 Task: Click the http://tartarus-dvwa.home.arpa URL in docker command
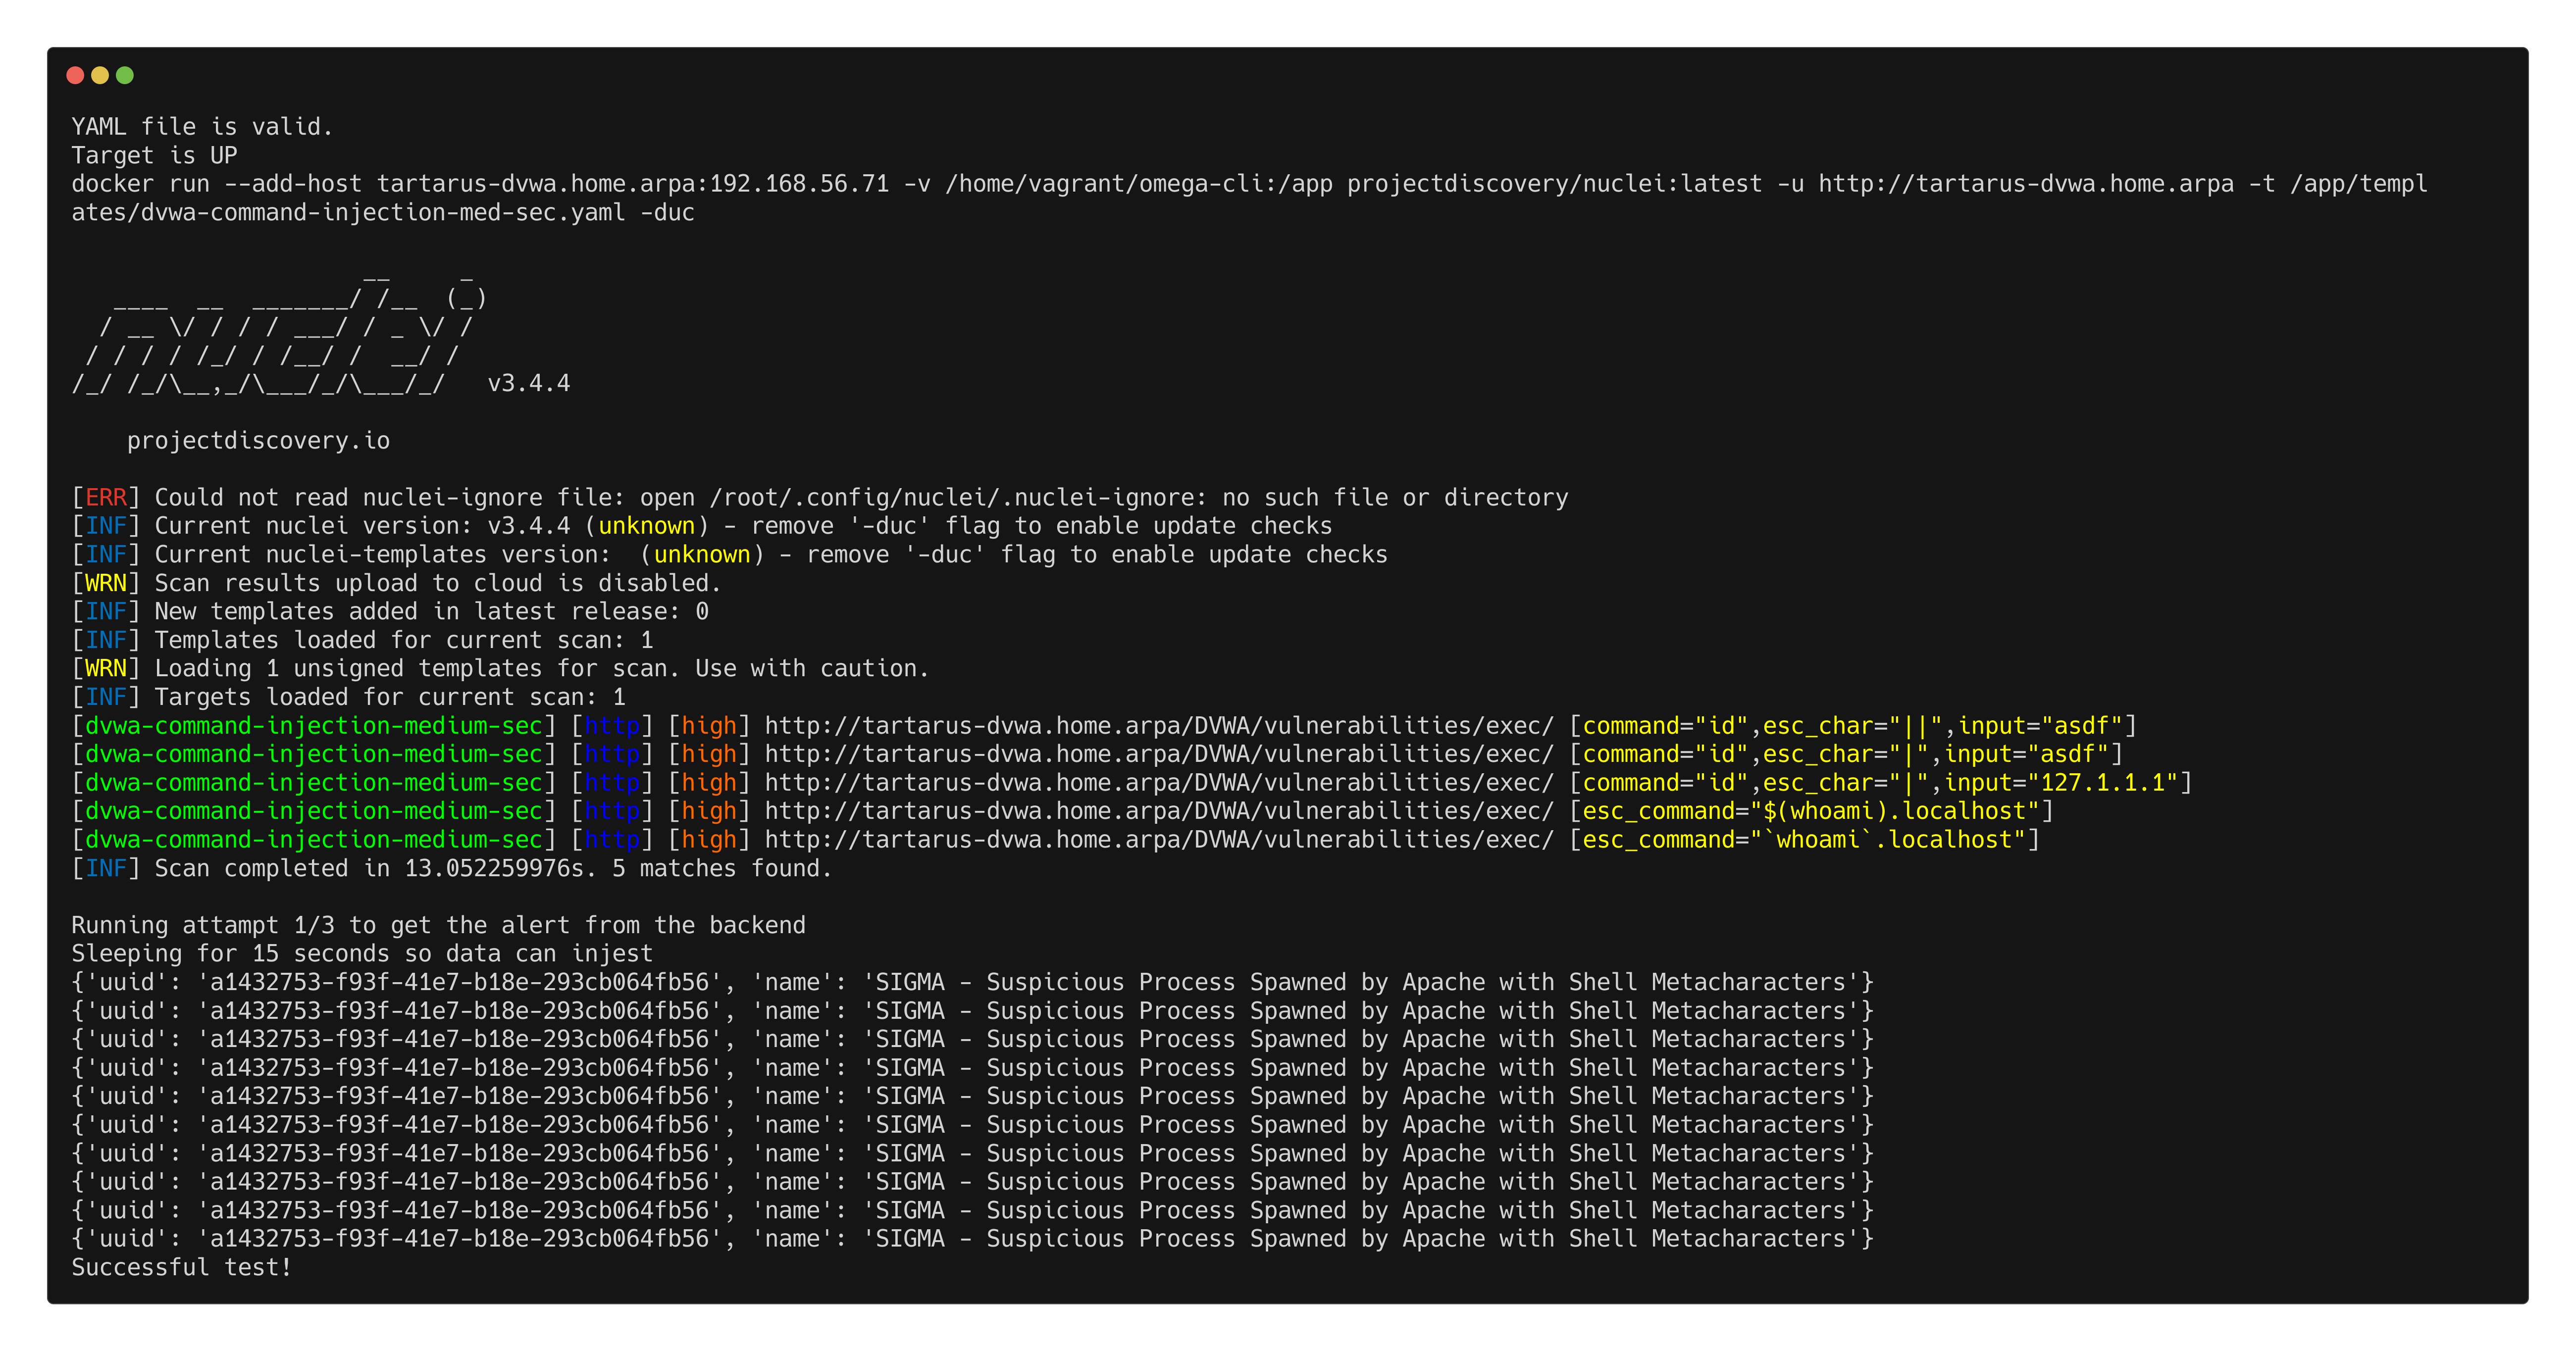coord(2025,184)
